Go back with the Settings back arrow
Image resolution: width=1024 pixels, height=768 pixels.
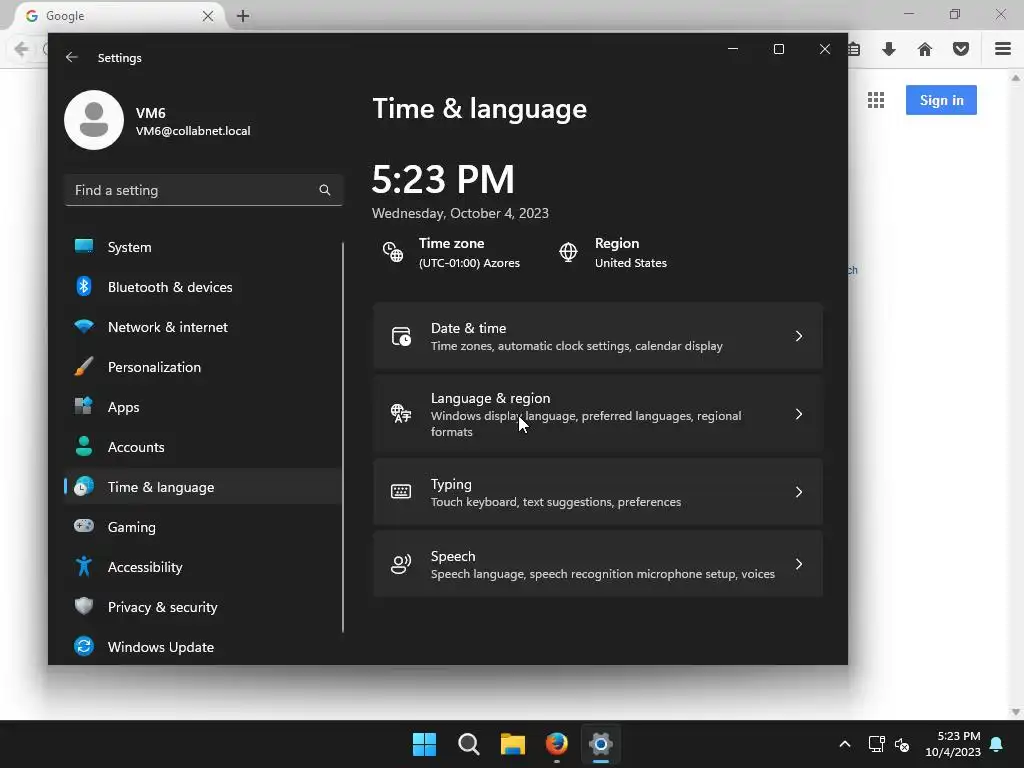(72, 57)
